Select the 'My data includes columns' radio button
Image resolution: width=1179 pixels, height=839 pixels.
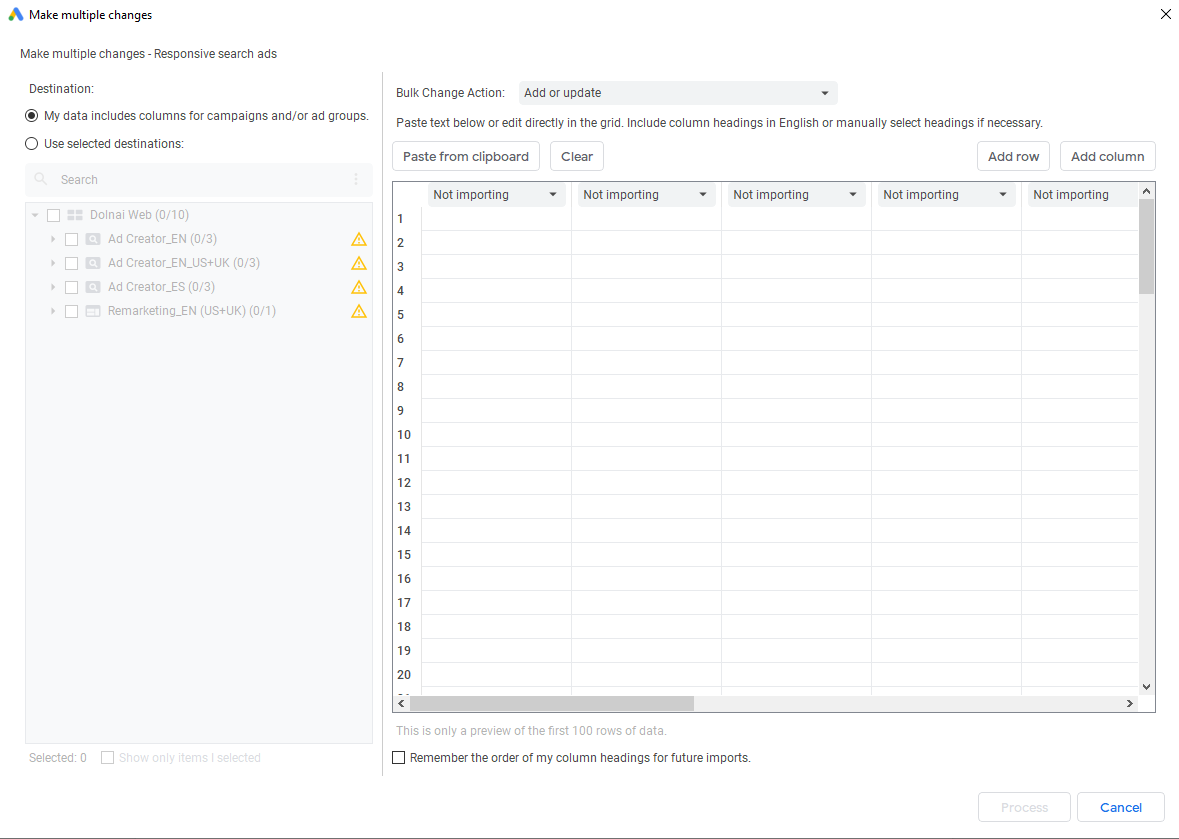tap(31, 115)
